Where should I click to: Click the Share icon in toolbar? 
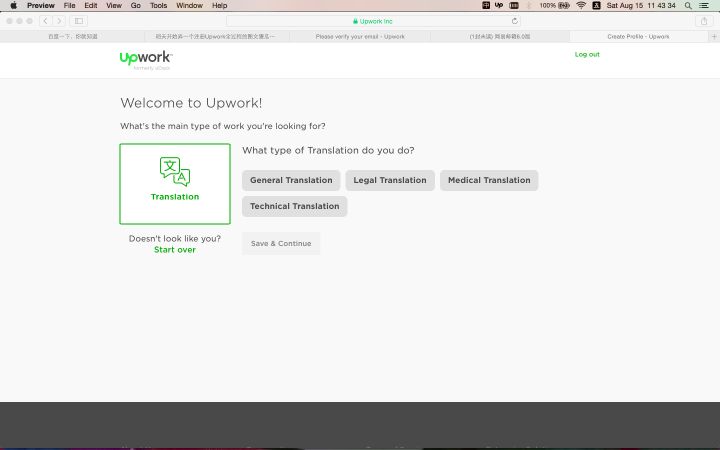click(704, 21)
